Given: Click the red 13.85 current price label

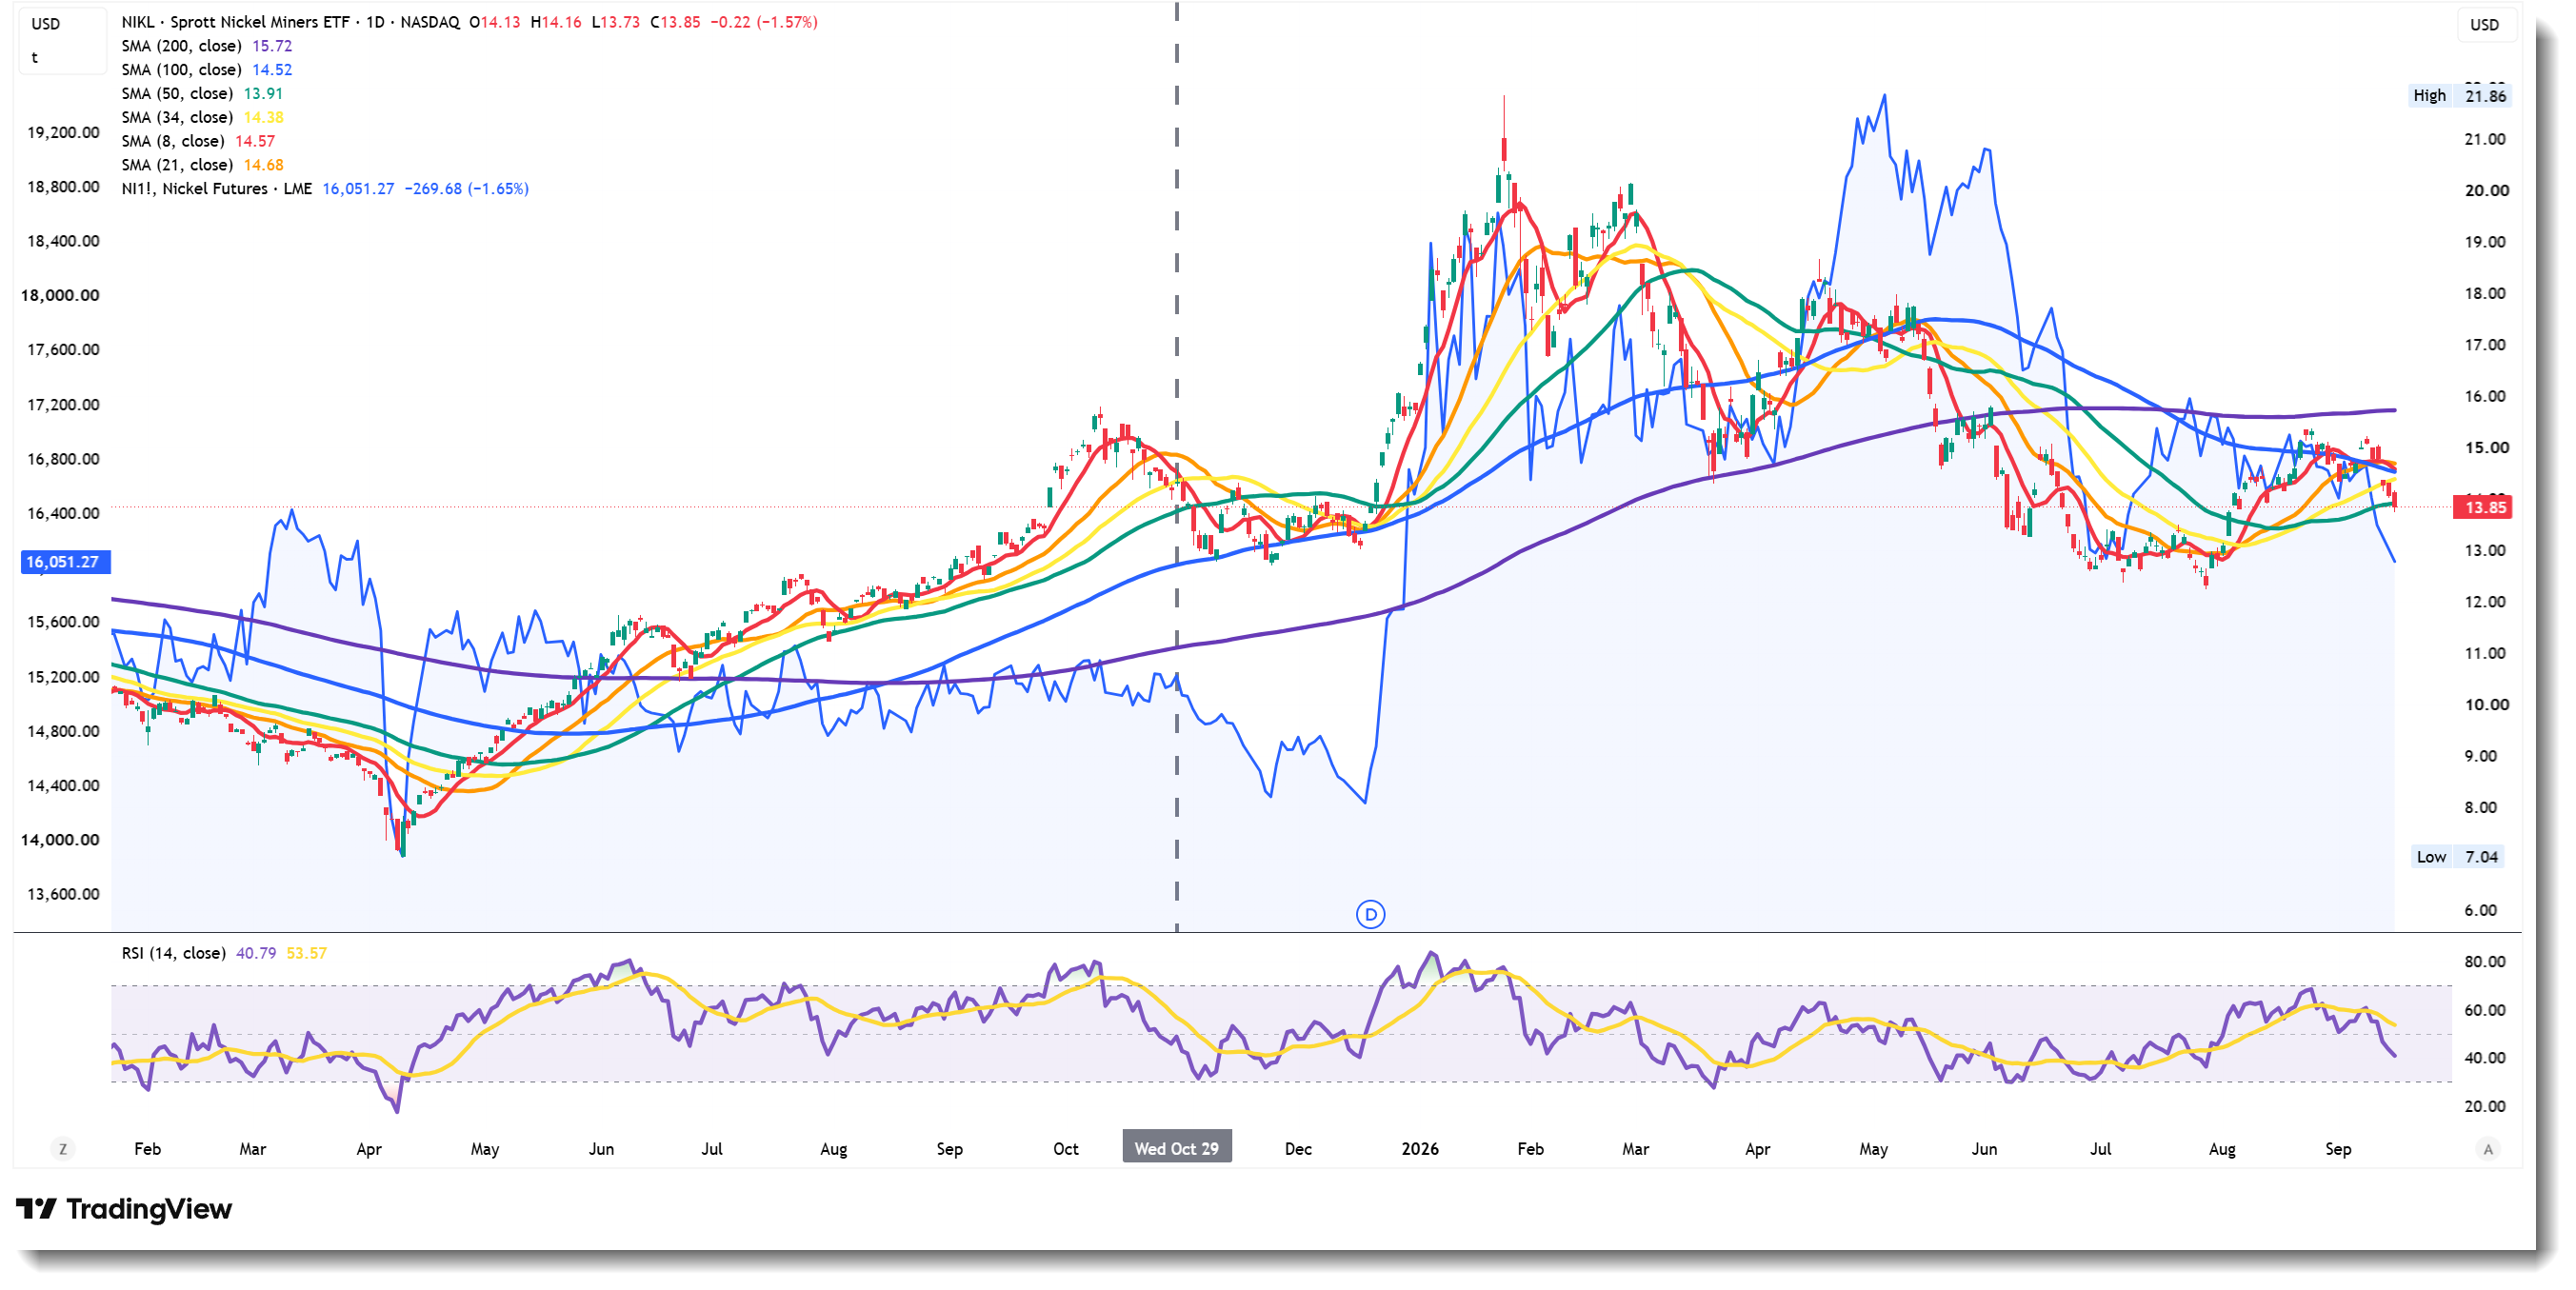Looking at the screenshot, I should coord(2484,507).
